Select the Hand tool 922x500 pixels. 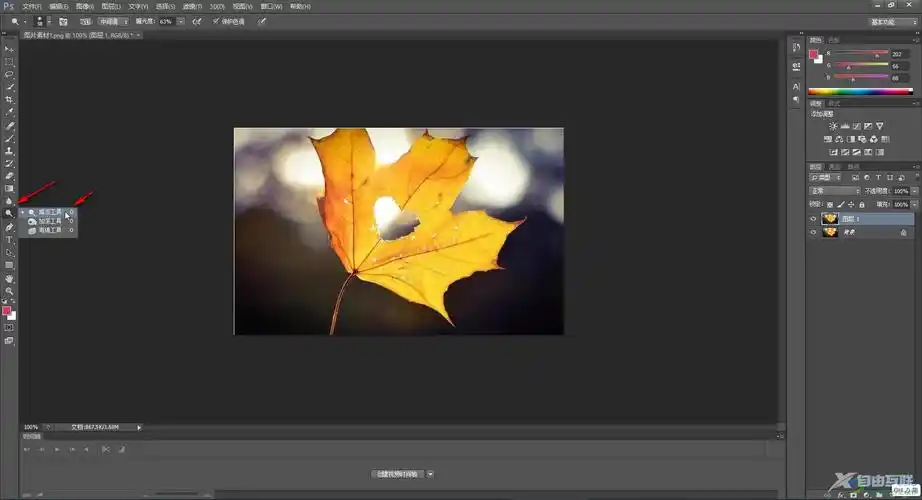(9, 279)
